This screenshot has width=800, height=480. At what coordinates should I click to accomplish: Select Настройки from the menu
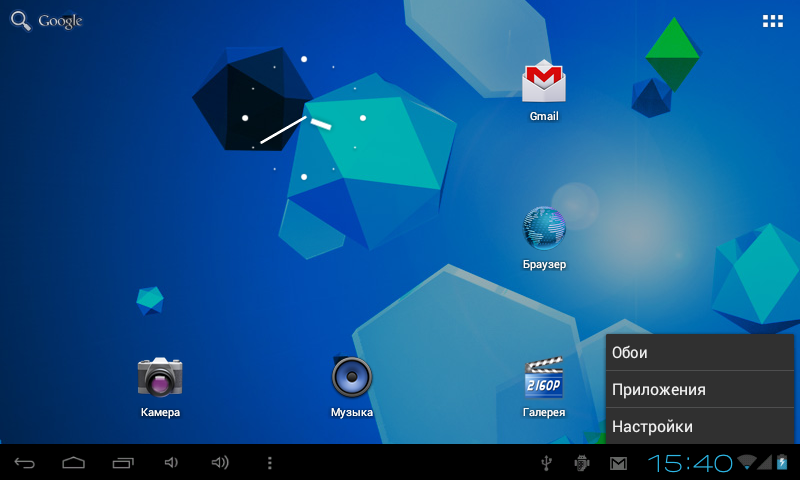(x=699, y=426)
